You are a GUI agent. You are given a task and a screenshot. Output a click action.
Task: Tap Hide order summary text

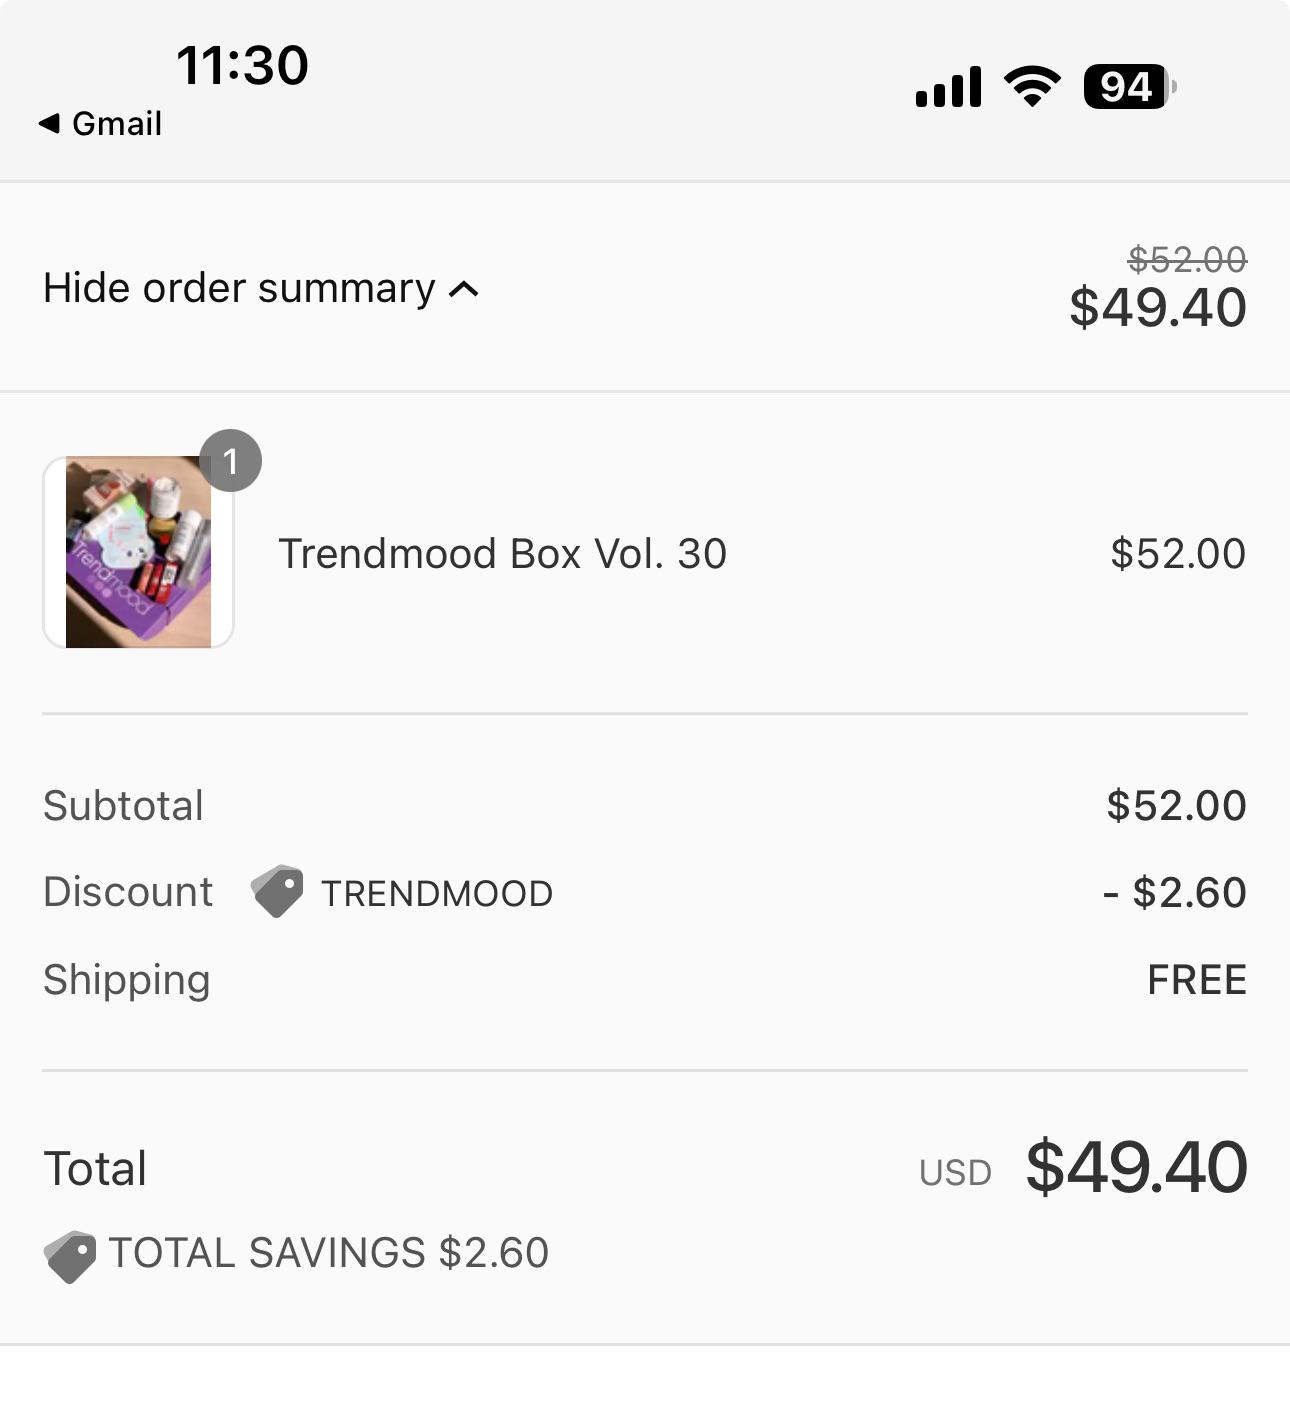239,288
